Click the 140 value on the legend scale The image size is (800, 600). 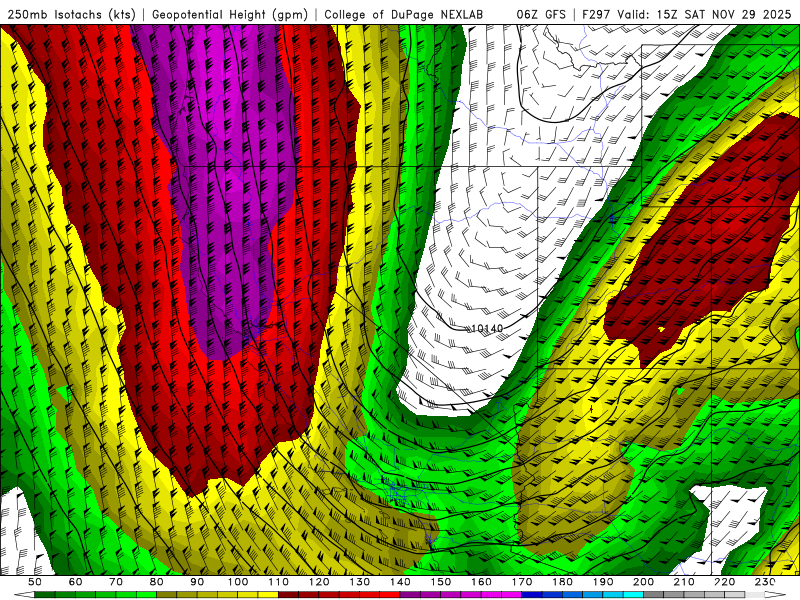(x=400, y=582)
